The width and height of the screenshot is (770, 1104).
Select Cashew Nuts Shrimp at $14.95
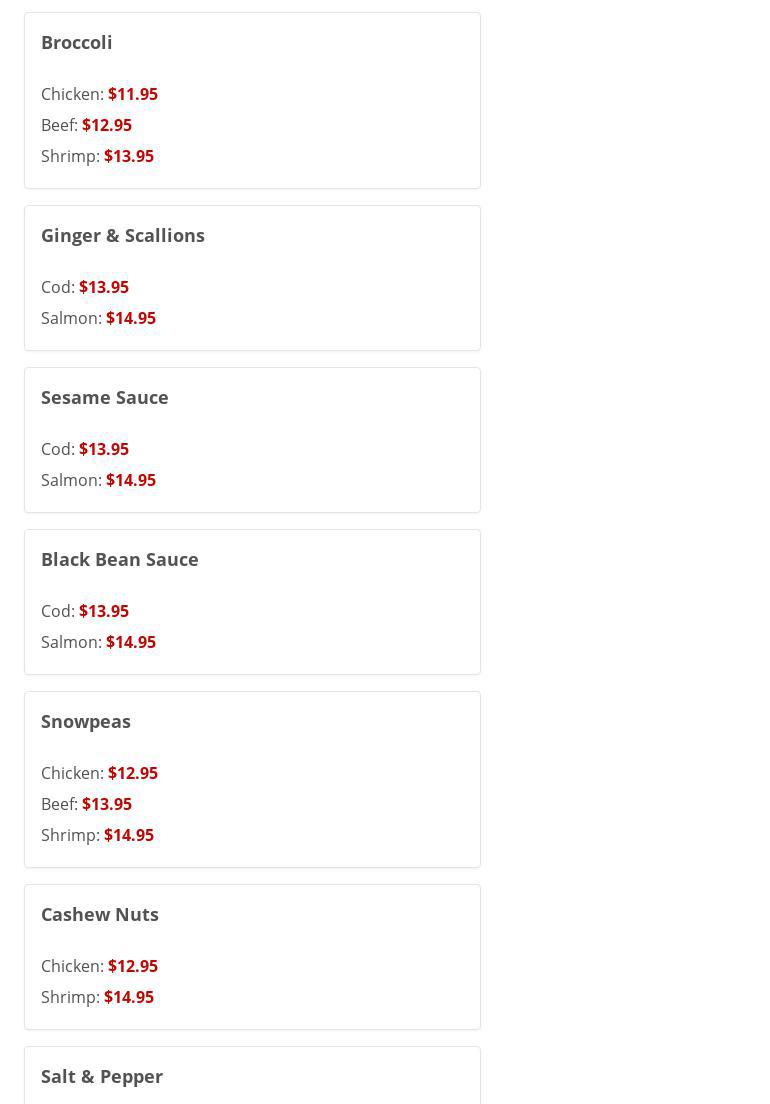(x=97, y=997)
